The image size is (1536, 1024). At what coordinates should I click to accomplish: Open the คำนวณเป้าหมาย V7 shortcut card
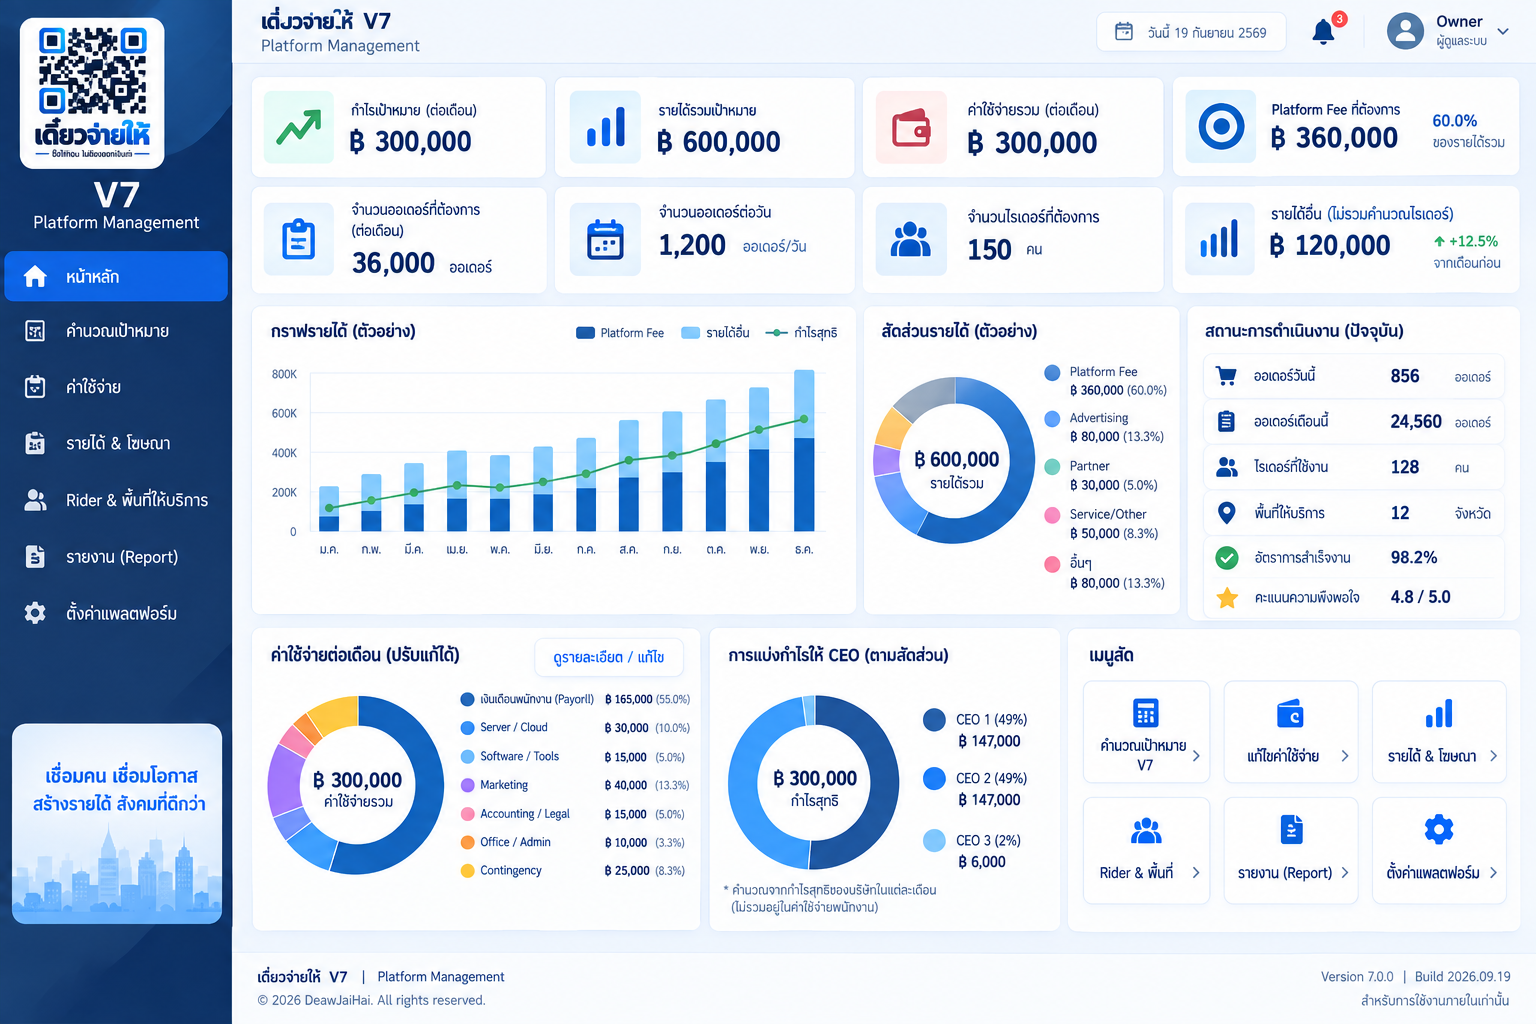click(x=1146, y=732)
